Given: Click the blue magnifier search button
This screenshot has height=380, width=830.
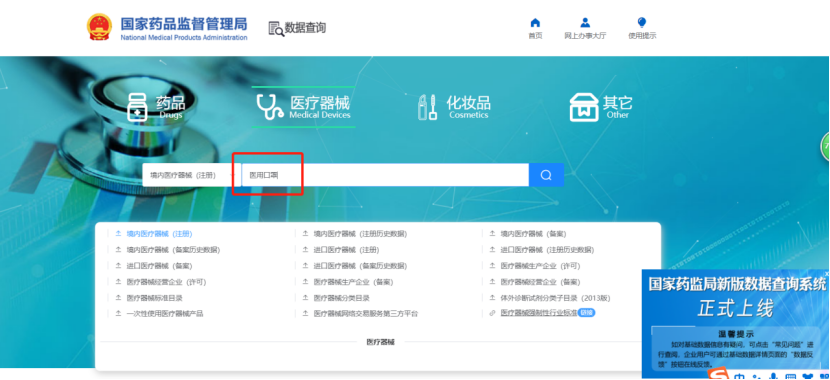Looking at the screenshot, I should pyautogui.click(x=546, y=175).
